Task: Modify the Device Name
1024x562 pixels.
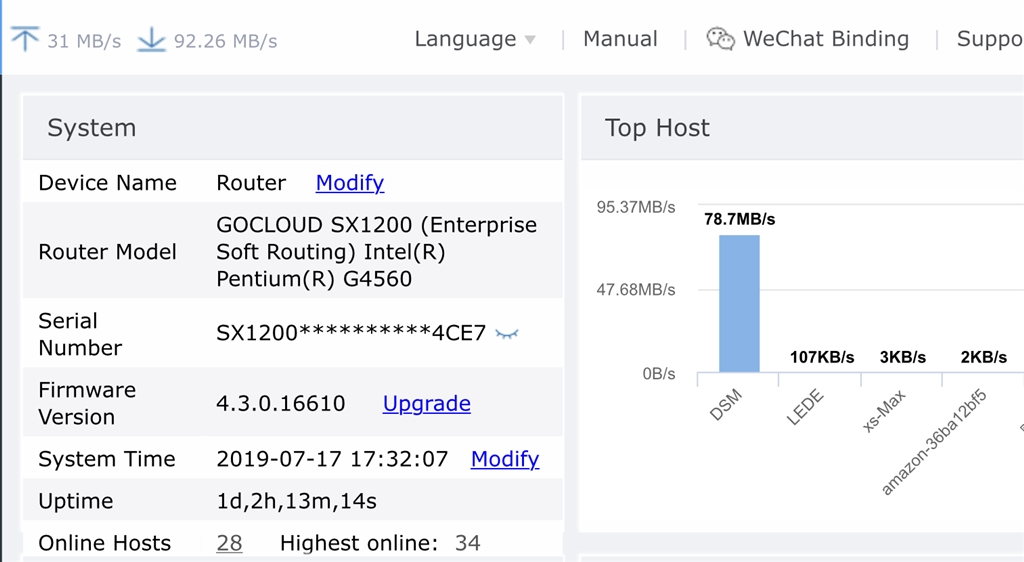Action: pos(350,183)
